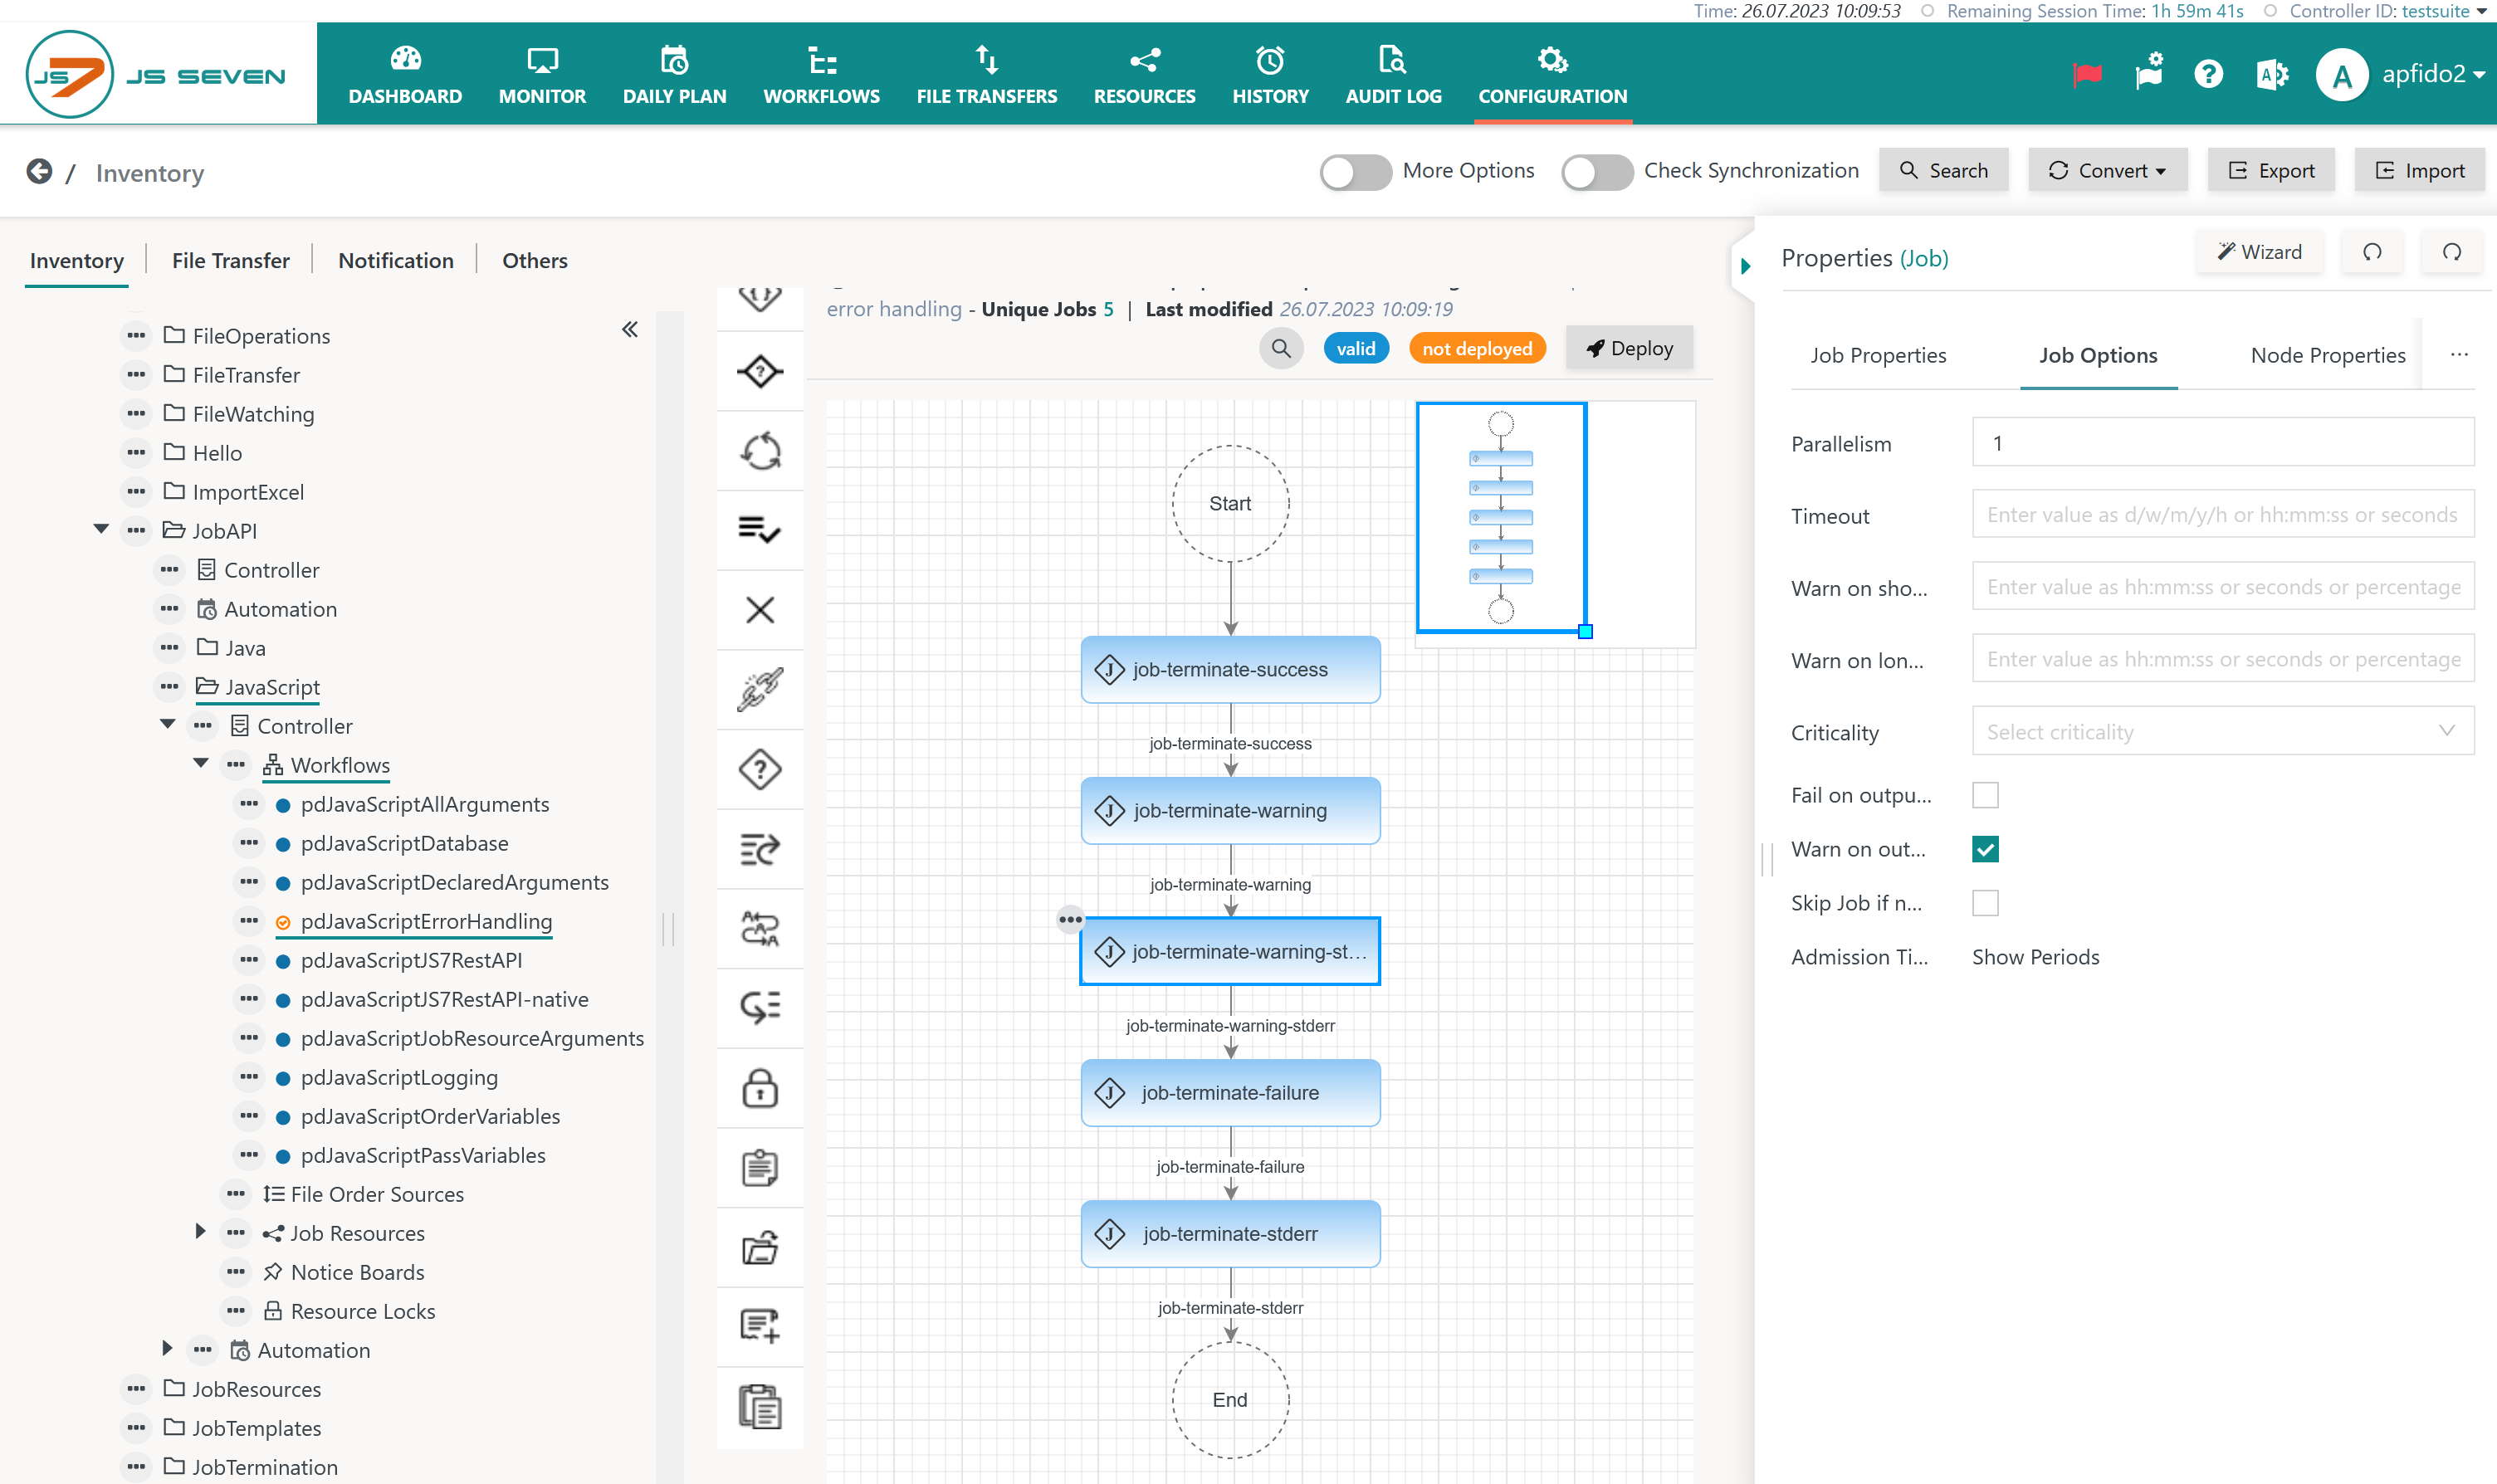Toggle the Check Synchronization switch
The height and width of the screenshot is (1484, 2497).
pos(1597,171)
